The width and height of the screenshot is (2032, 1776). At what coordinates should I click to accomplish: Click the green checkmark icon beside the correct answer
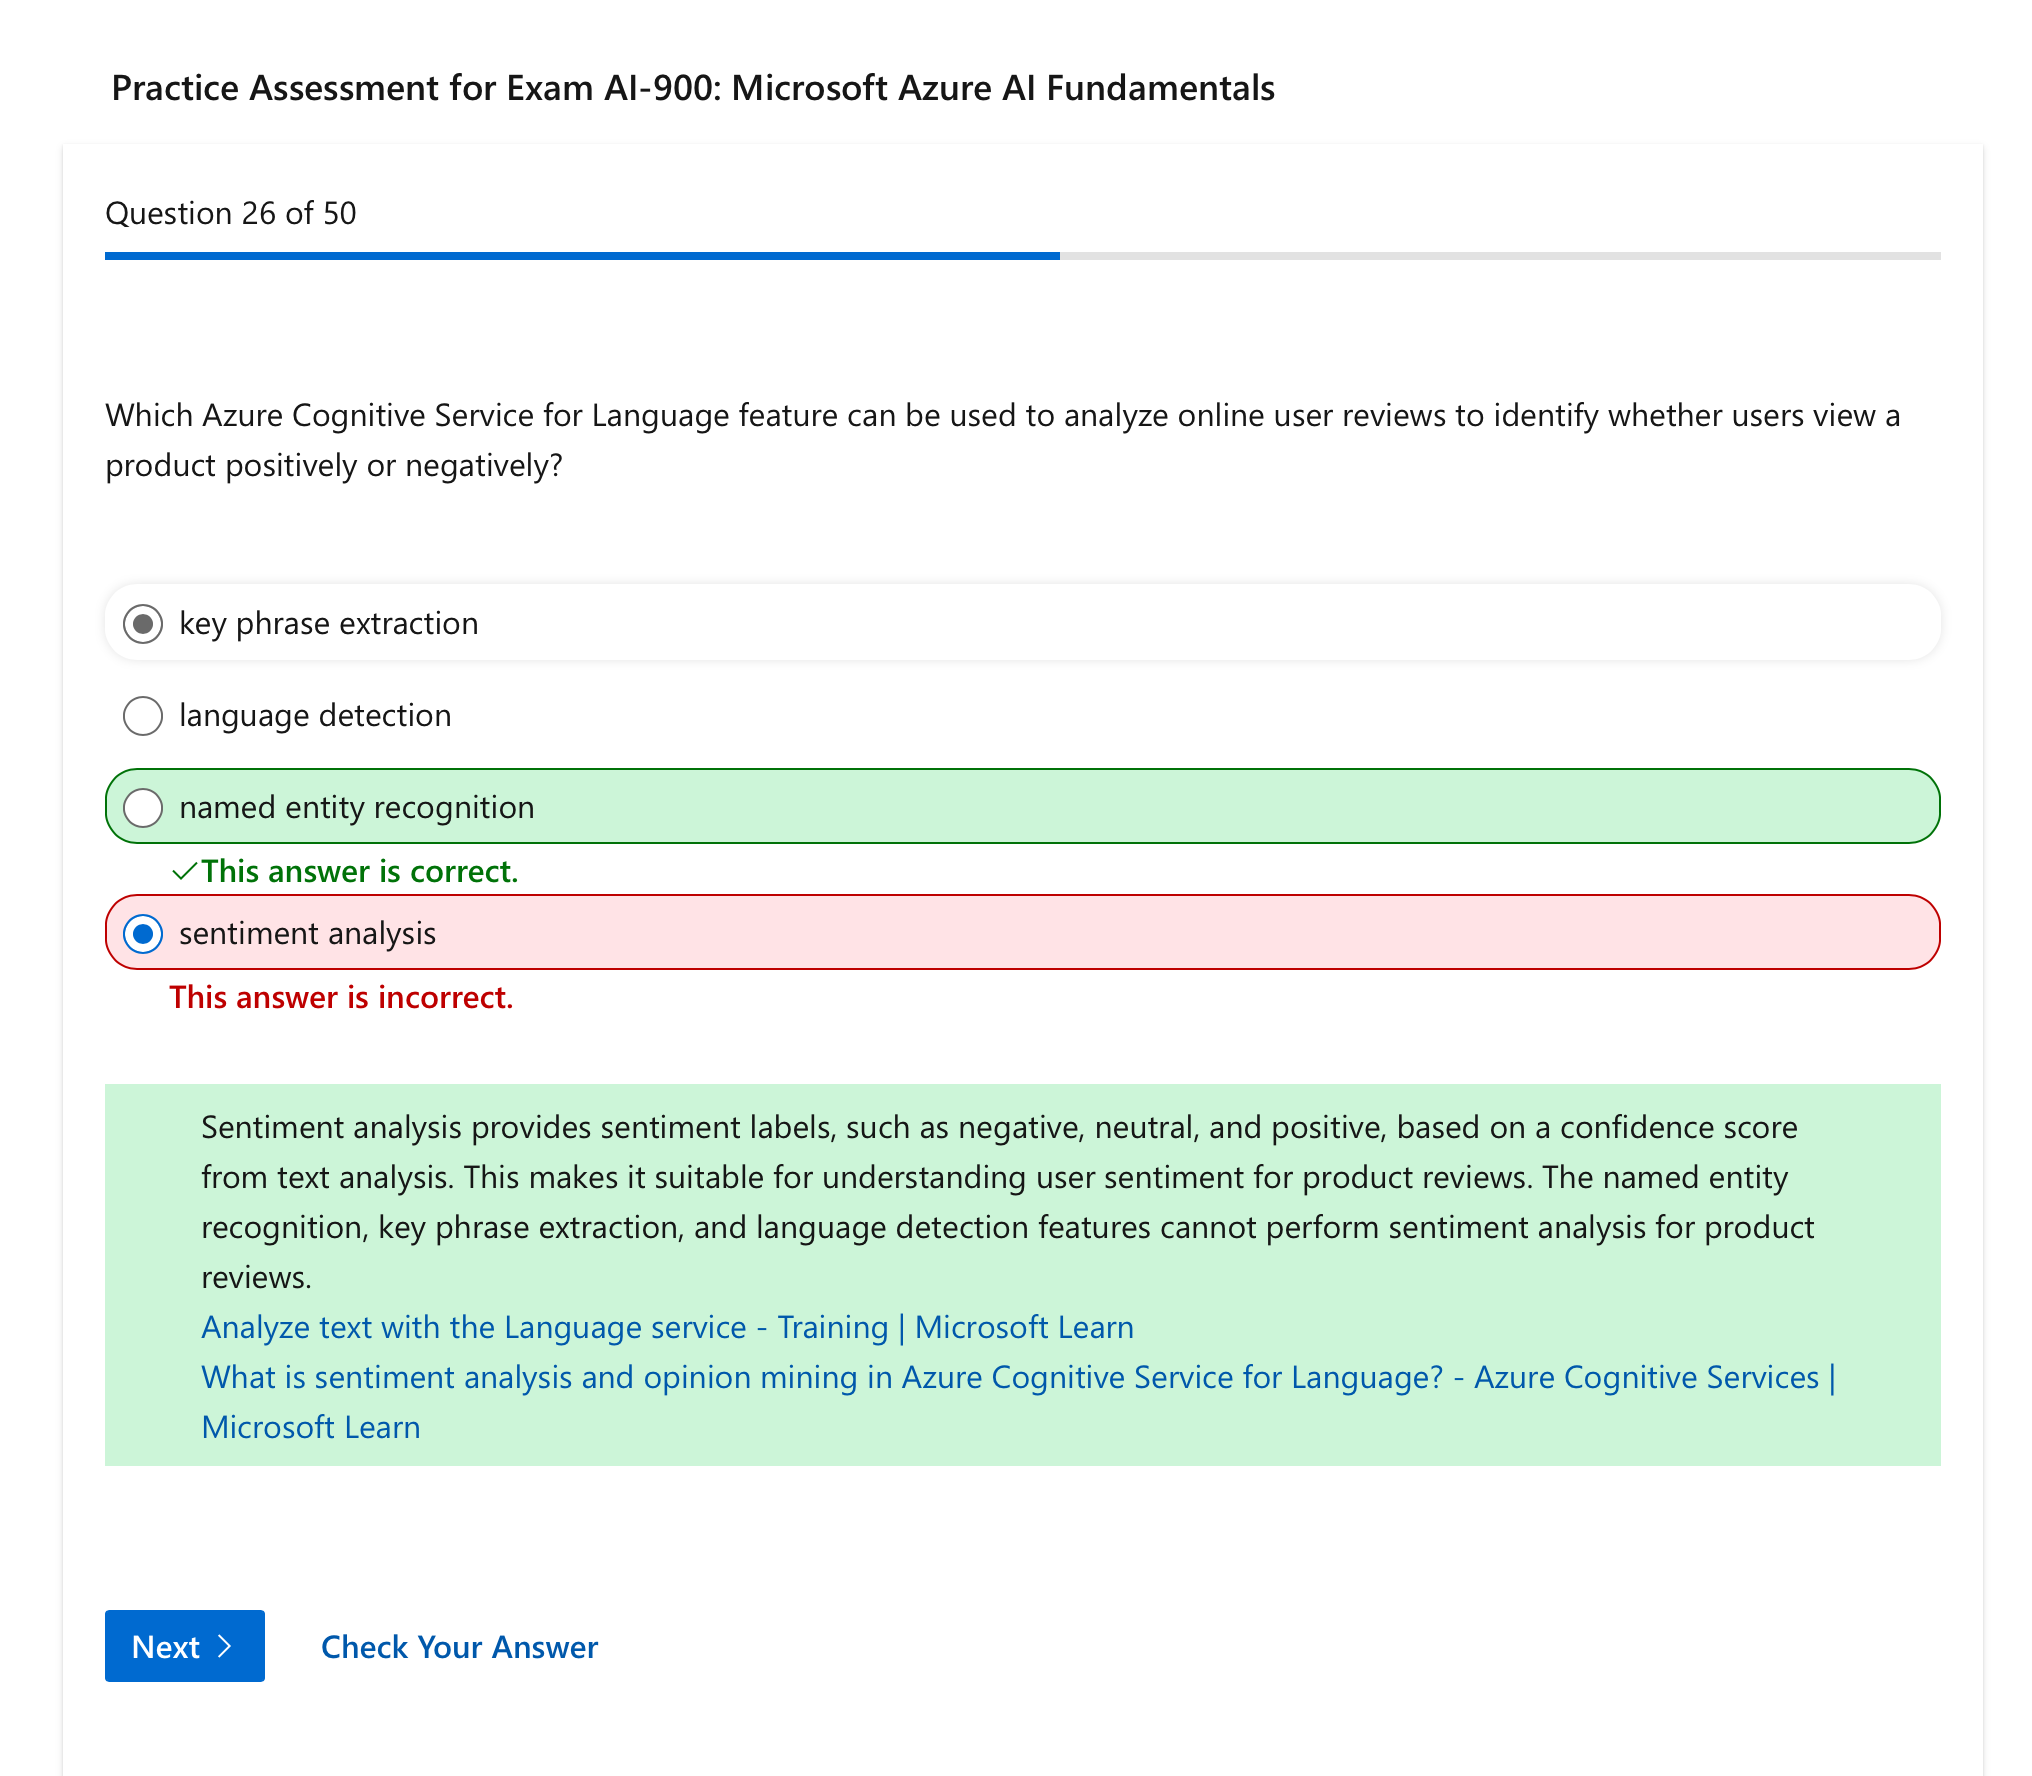(184, 872)
